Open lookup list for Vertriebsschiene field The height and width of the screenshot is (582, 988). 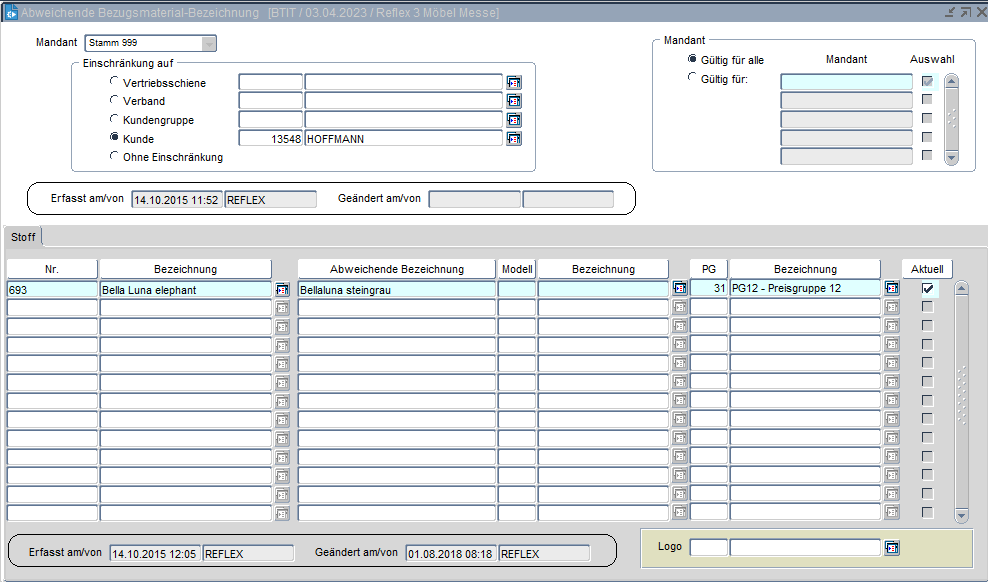[x=514, y=83]
